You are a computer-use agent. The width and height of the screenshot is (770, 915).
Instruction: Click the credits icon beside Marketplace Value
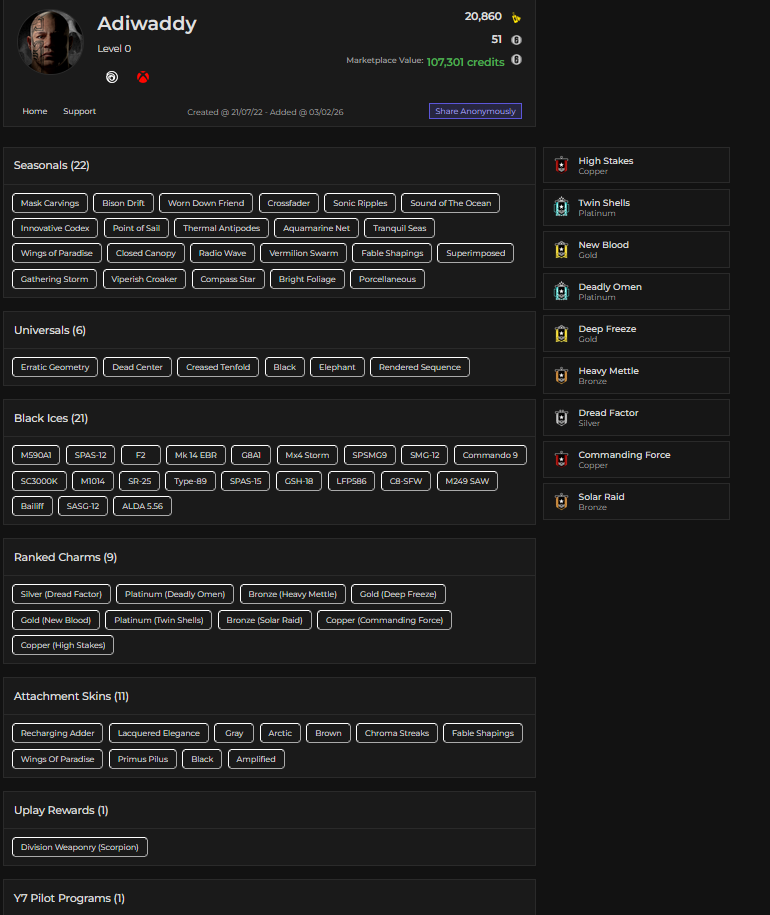[516, 60]
